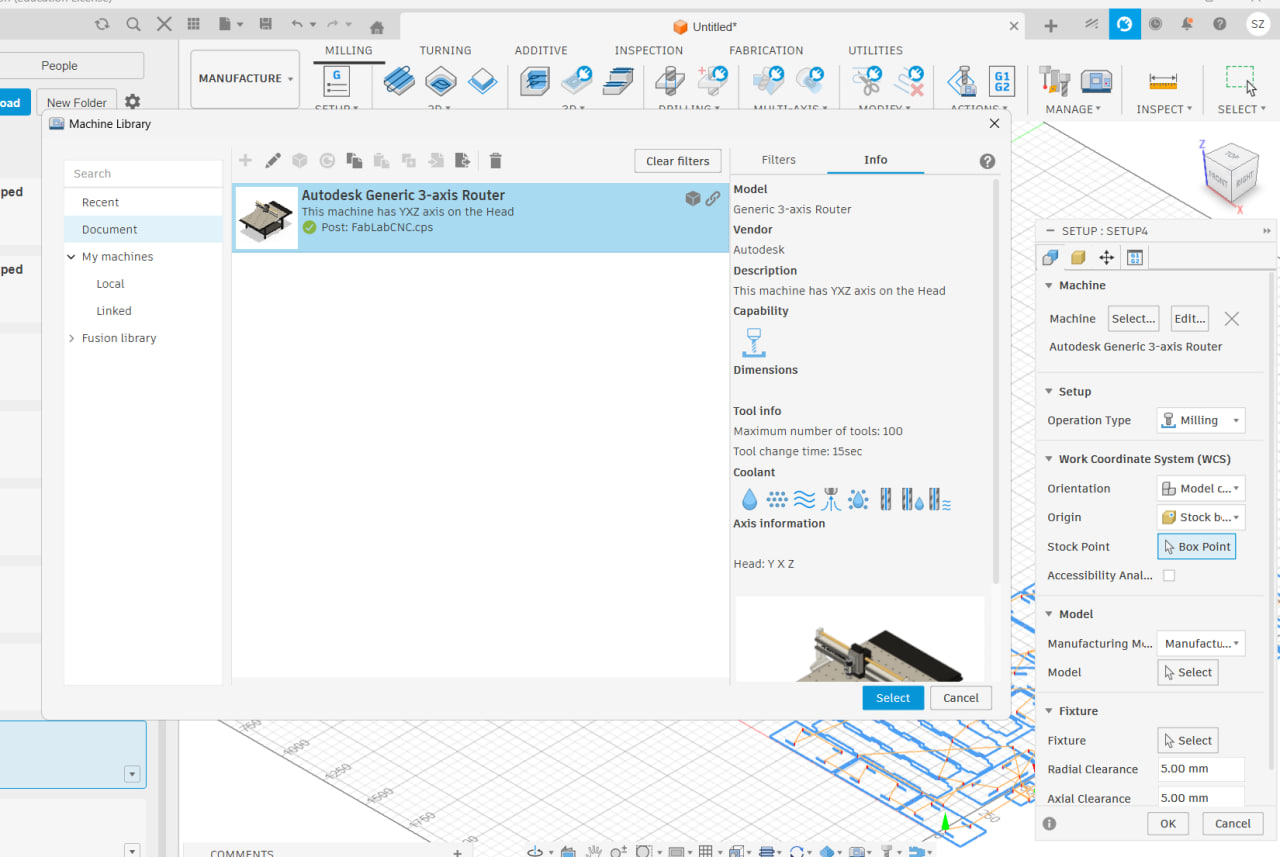Click the Home icon in title bar
The width and height of the screenshot is (1280, 857).
[x=377, y=27]
